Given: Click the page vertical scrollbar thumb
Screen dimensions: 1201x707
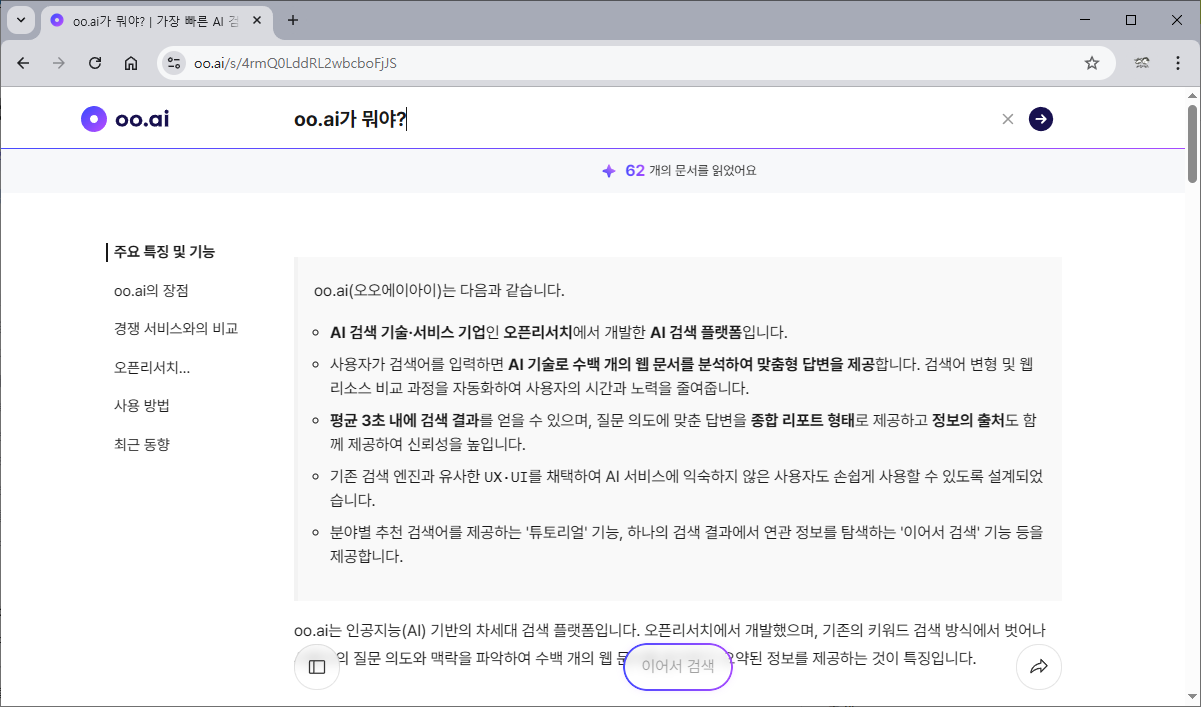Looking at the screenshot, I should pos(1192,143).
